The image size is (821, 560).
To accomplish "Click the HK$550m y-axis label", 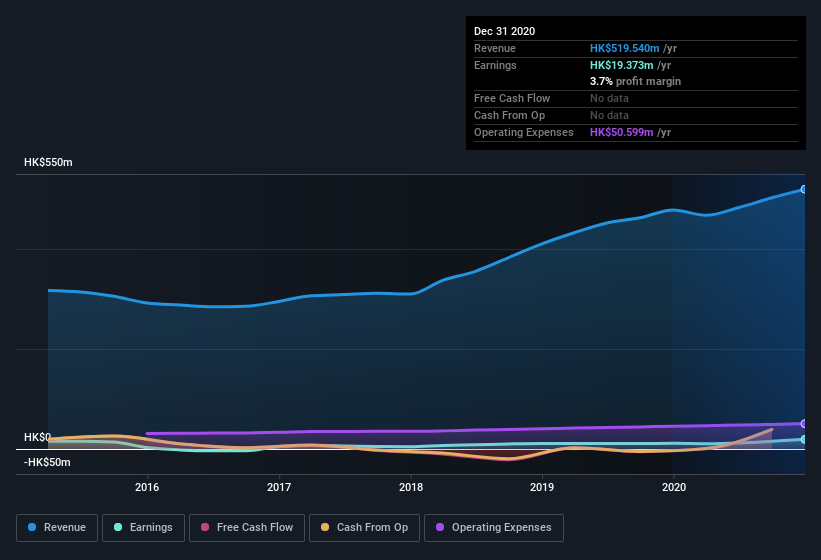I will click(48, 162).
